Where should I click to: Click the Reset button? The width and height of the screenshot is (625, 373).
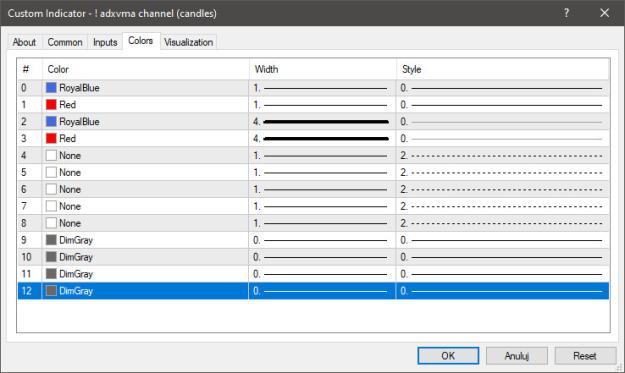point(585,355)
